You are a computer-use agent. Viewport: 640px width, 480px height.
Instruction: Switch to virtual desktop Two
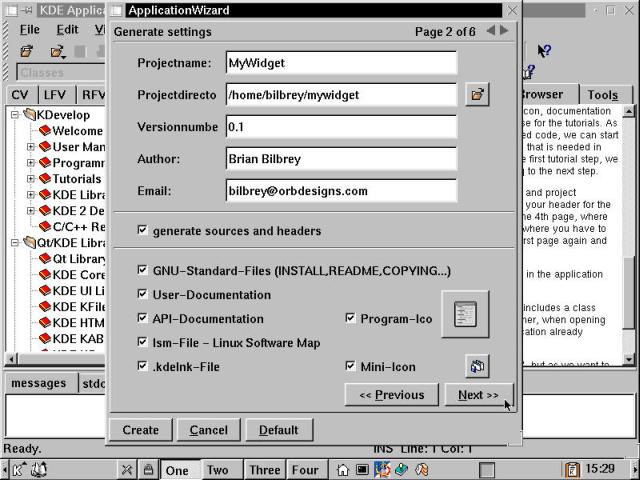click(218, 470)
